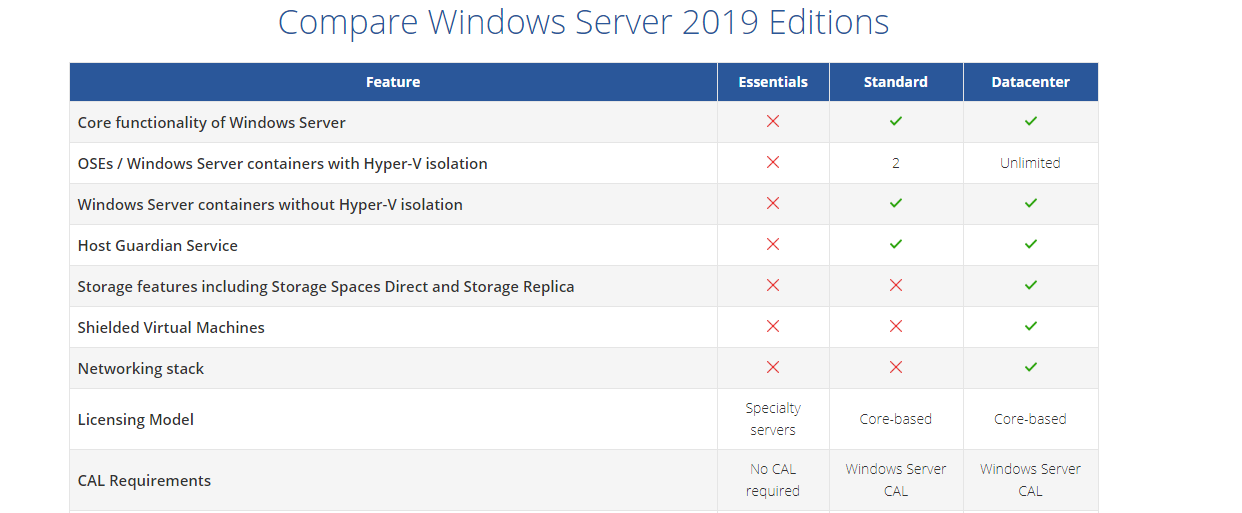Click the value 2 in the Standard column

pyautogui.click(x=896, y=163)
